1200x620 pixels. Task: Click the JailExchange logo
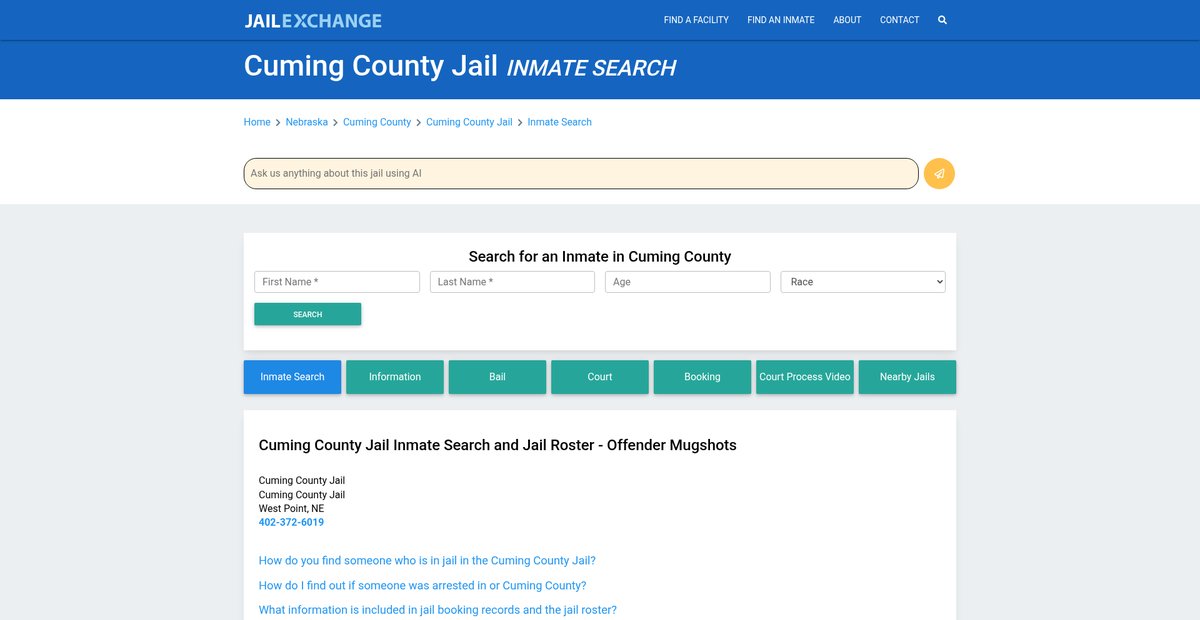[312, 20]
